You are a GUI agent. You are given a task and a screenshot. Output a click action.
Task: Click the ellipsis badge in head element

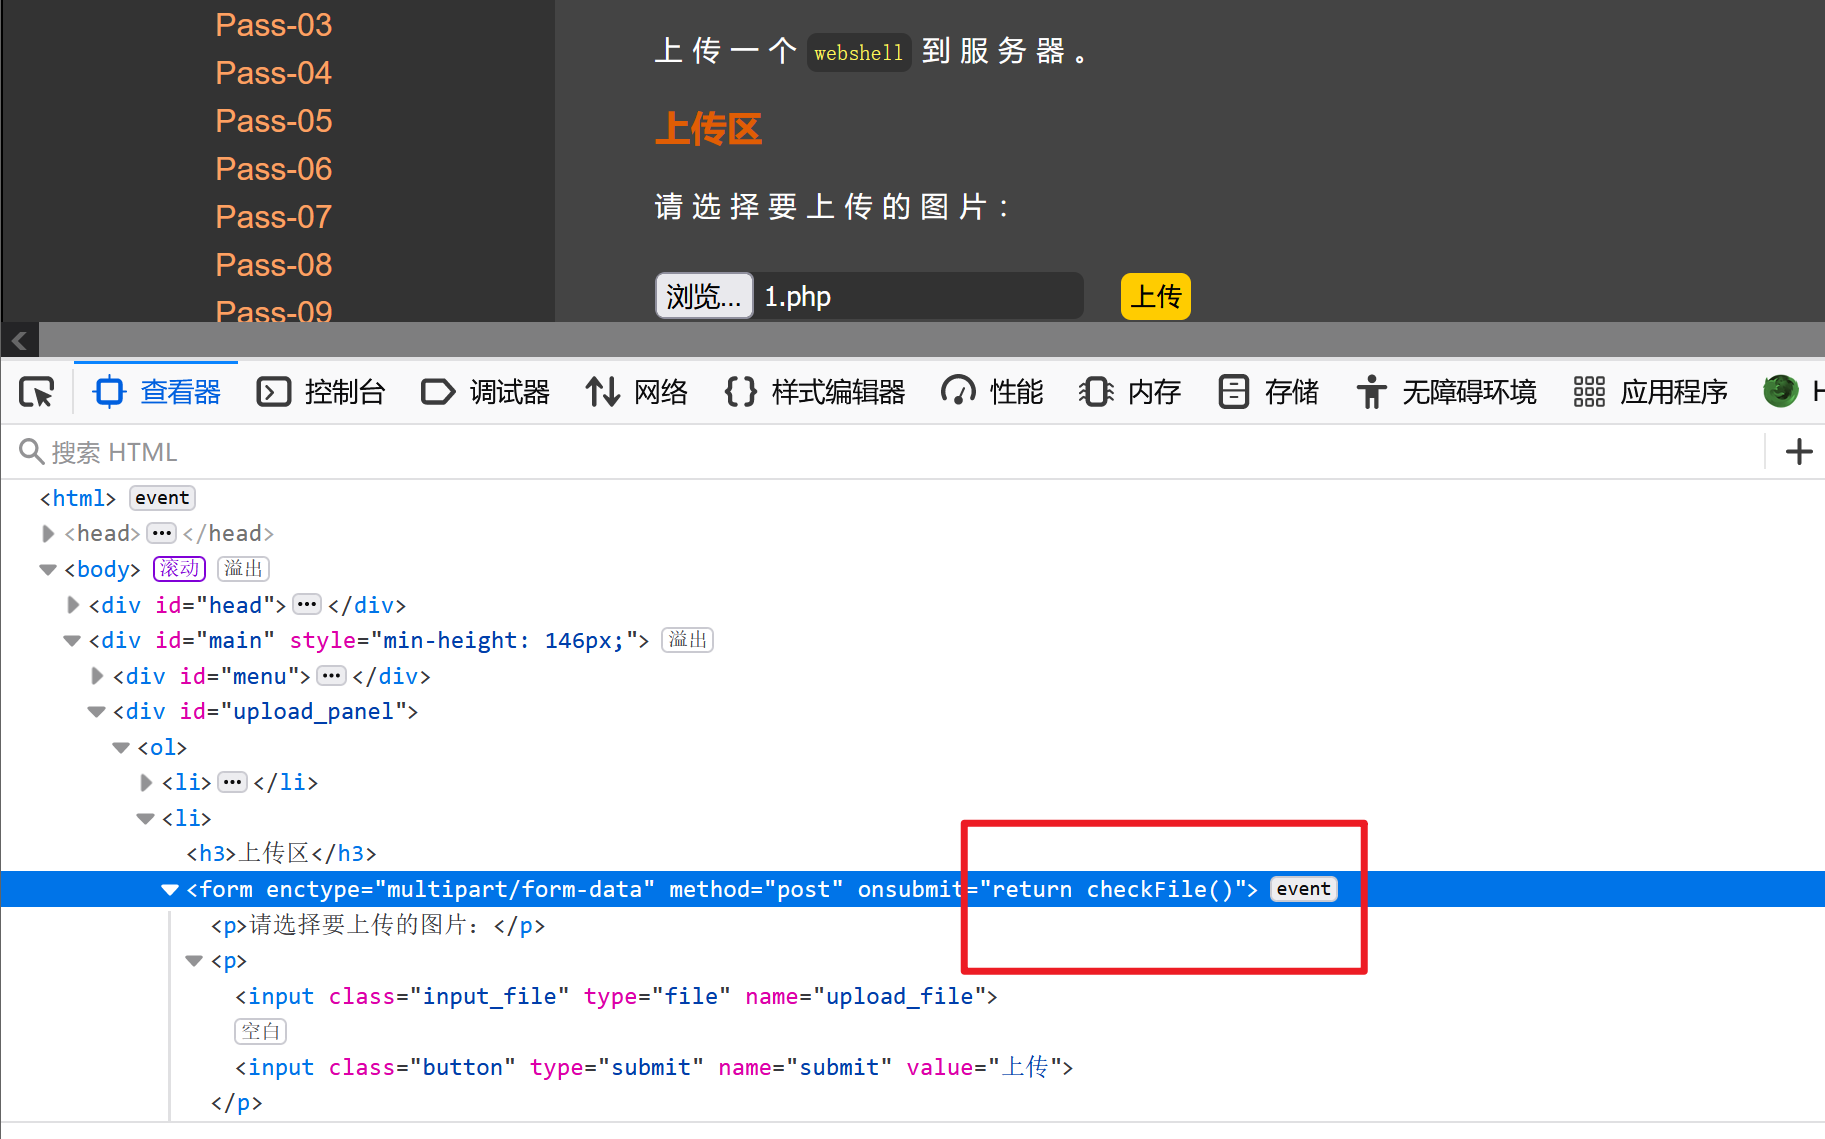[161, 533]
